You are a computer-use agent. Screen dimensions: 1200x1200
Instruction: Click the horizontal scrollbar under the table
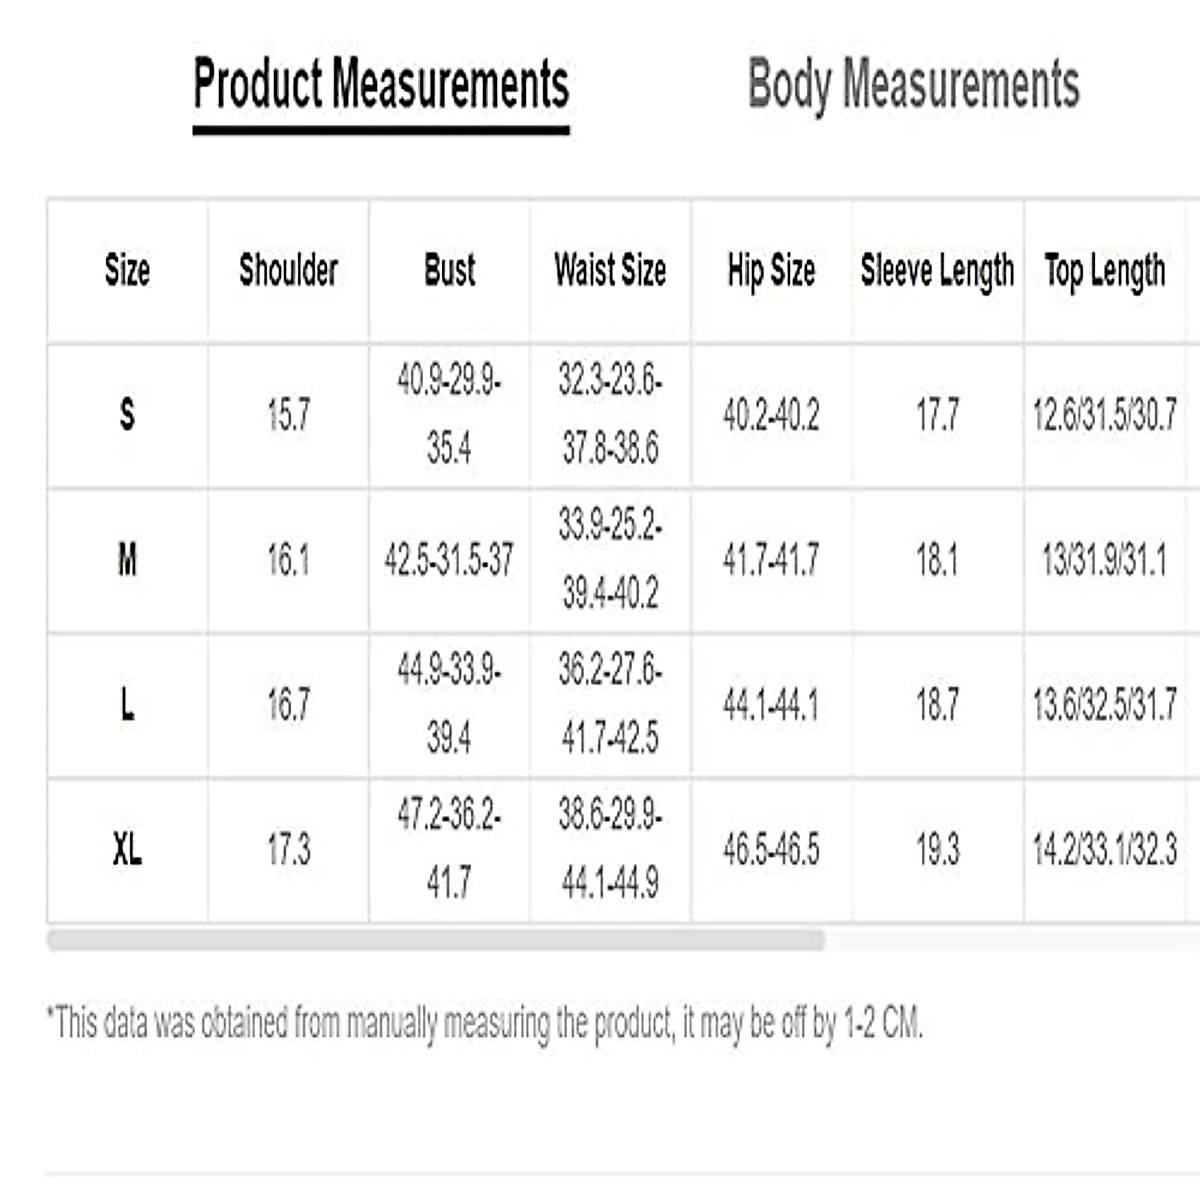436,940
